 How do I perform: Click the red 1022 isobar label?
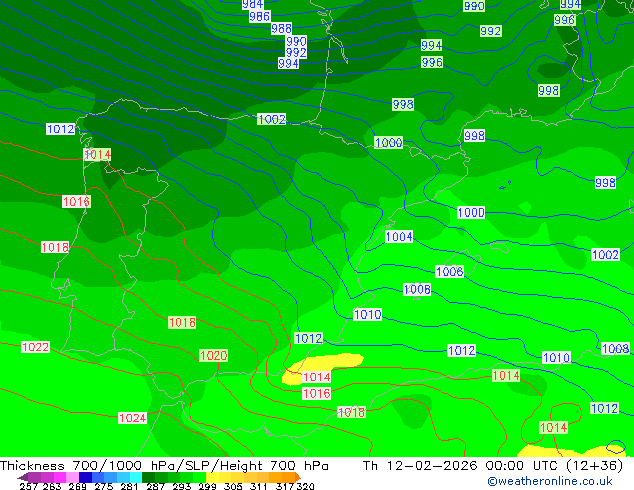36,347
